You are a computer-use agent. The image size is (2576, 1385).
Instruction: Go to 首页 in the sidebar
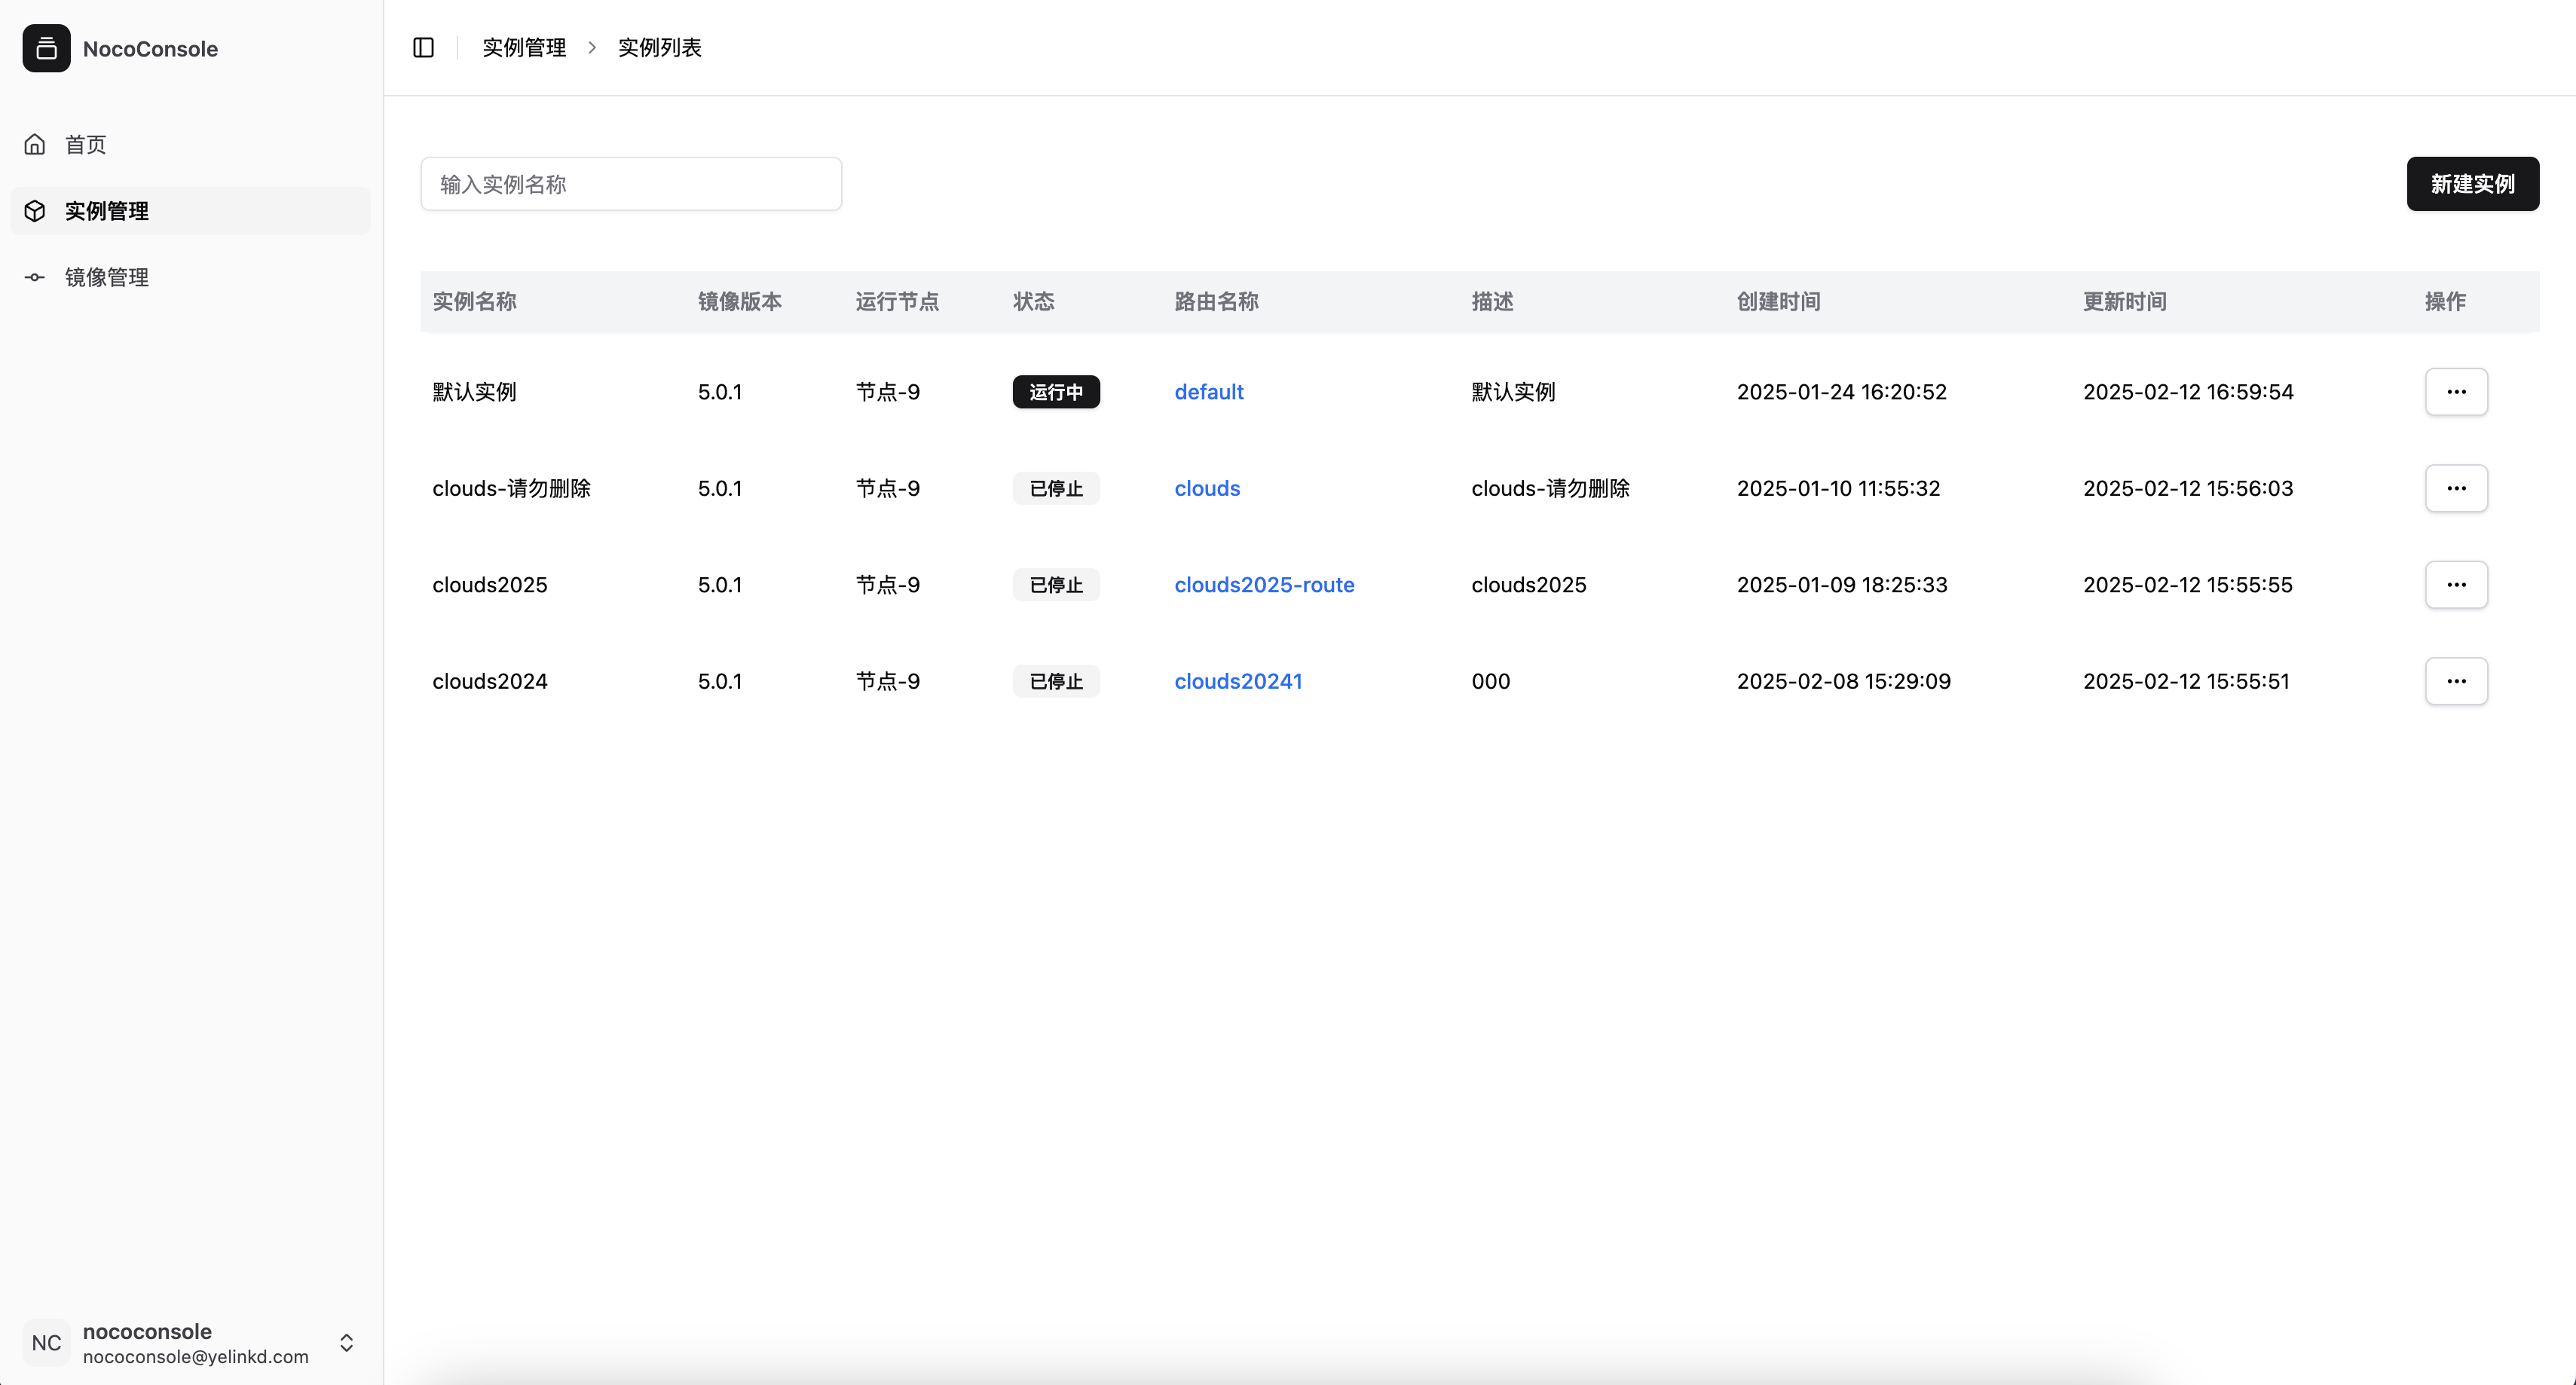(86, 144)
